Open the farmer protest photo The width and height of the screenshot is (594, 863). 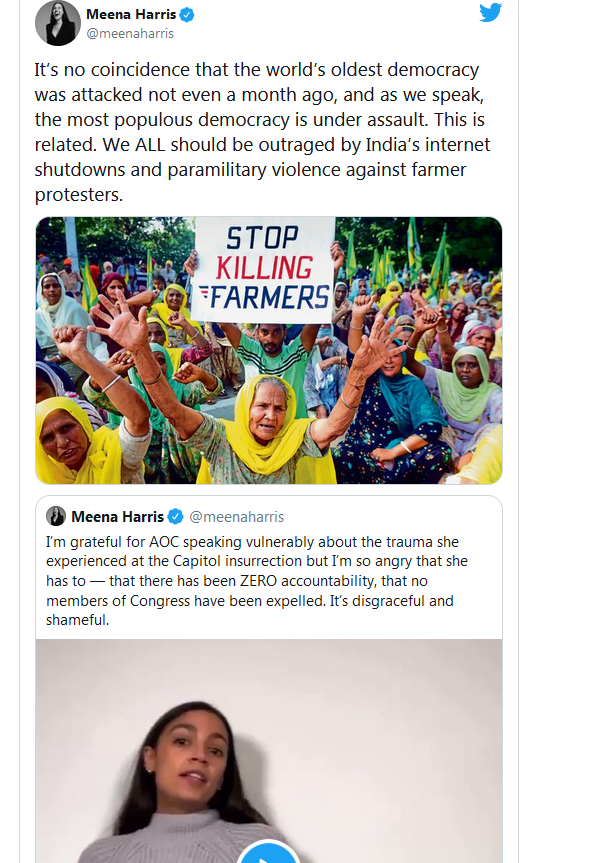[269, 351]
